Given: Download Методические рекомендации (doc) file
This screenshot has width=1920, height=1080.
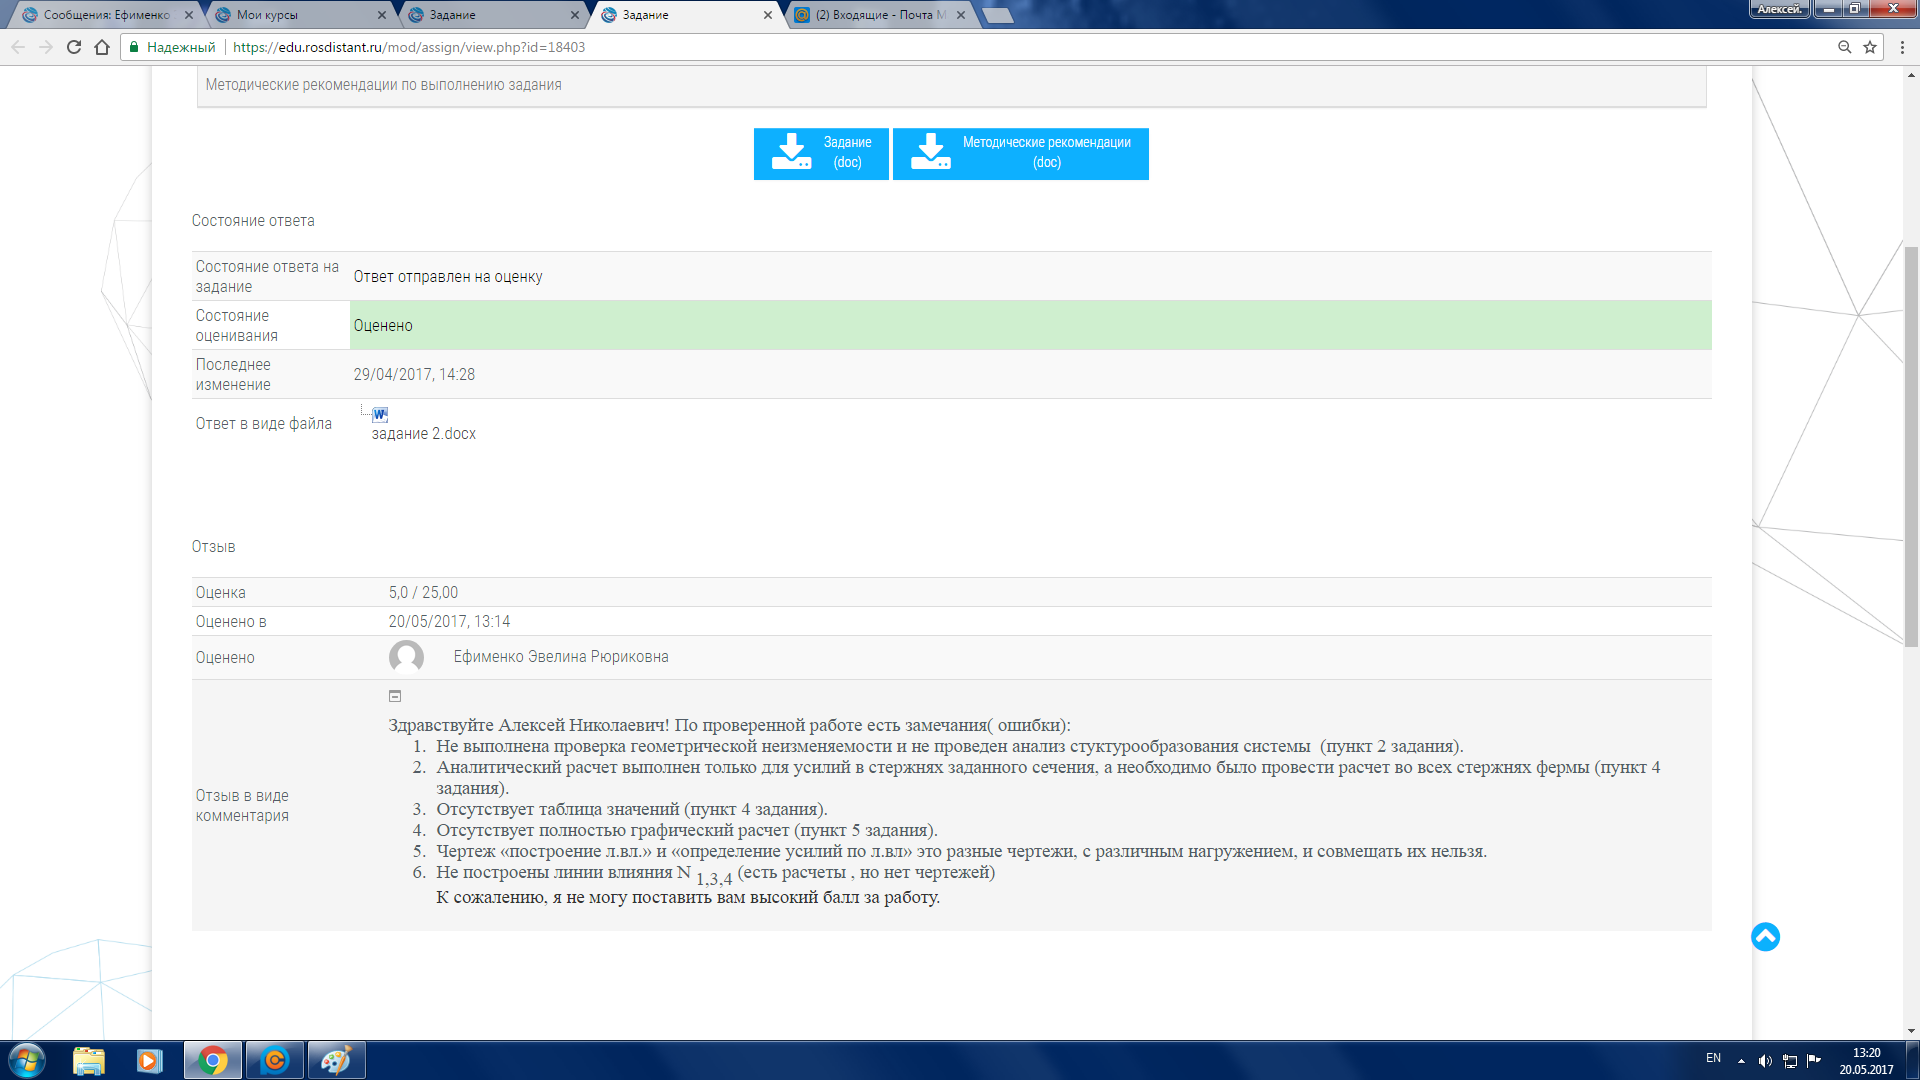Looking at the screenshot, I should coord(1020,153).
